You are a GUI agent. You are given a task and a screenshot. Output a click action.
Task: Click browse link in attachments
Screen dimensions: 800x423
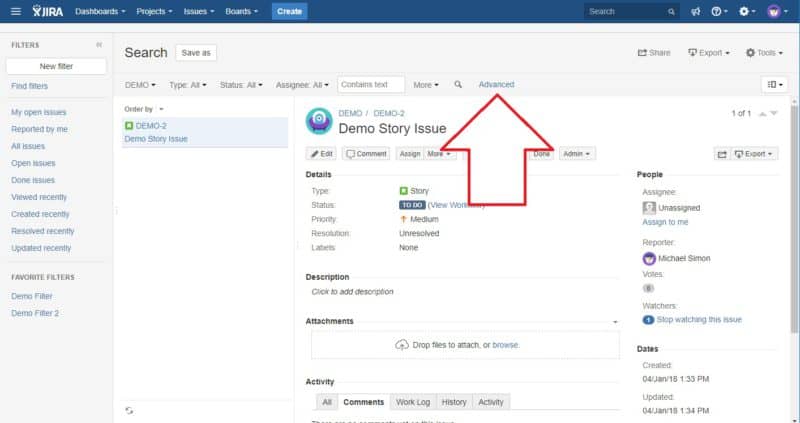(x=505, y=345)
